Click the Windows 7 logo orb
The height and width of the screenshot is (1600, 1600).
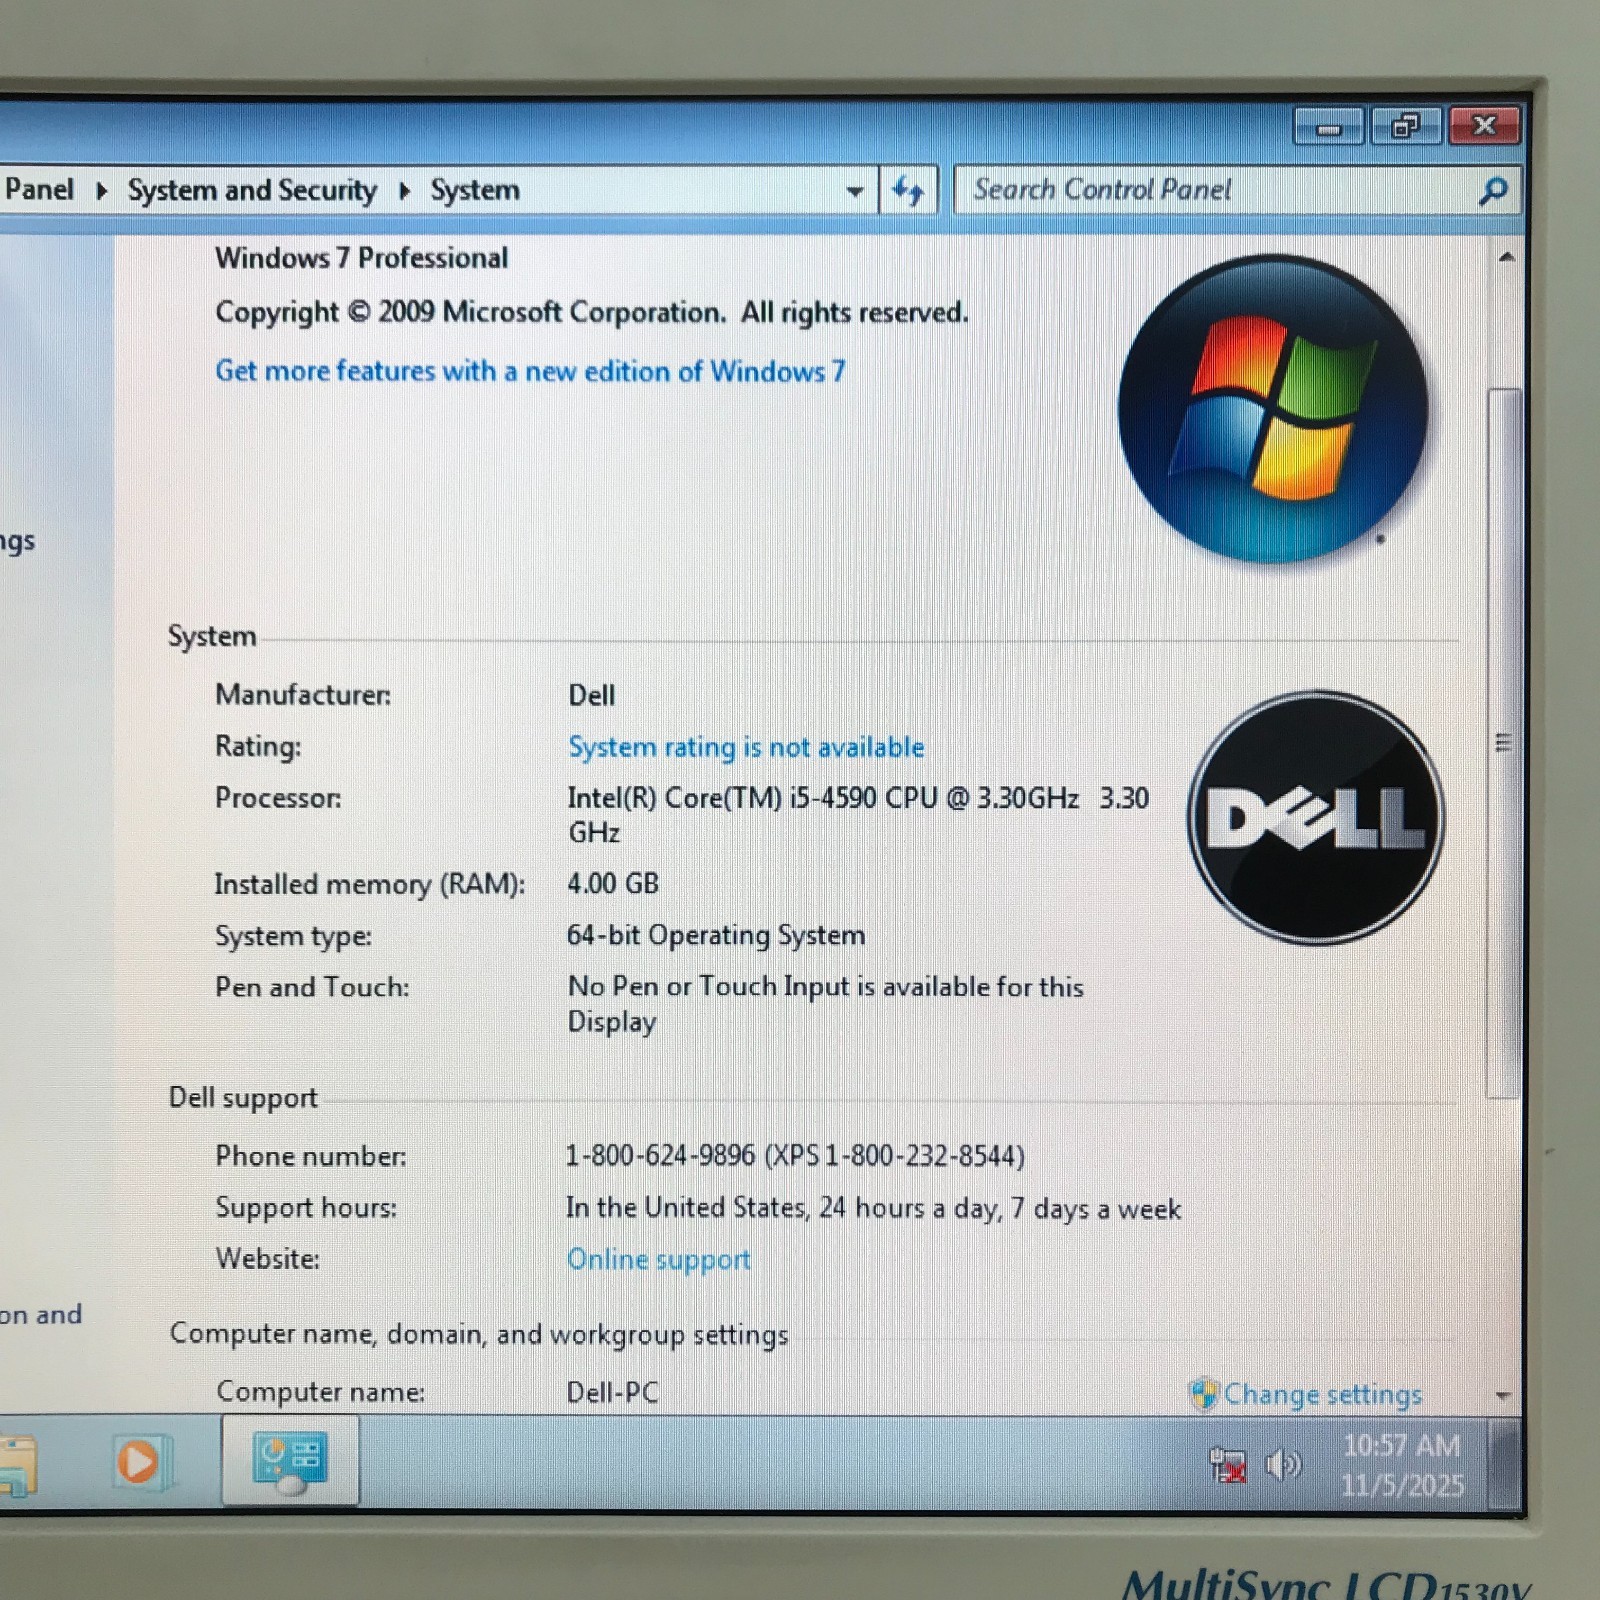point(1273,409)
